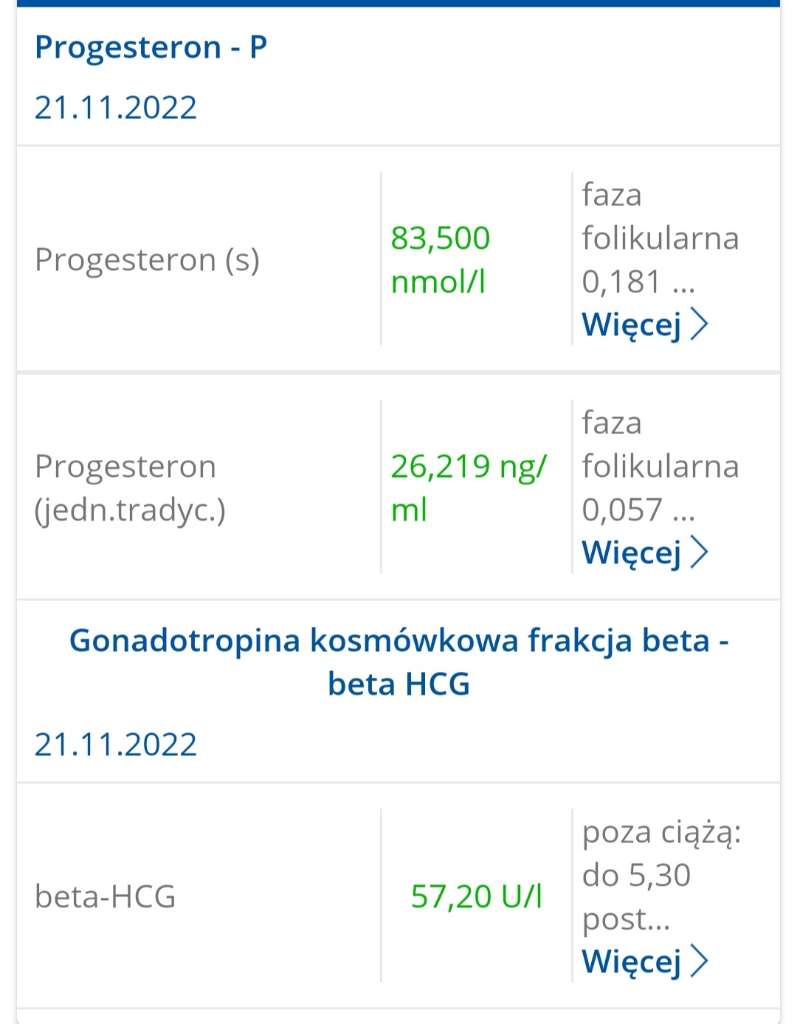
Task: Select the Progesteron - P section header
Action: click(x=151, y=47)
